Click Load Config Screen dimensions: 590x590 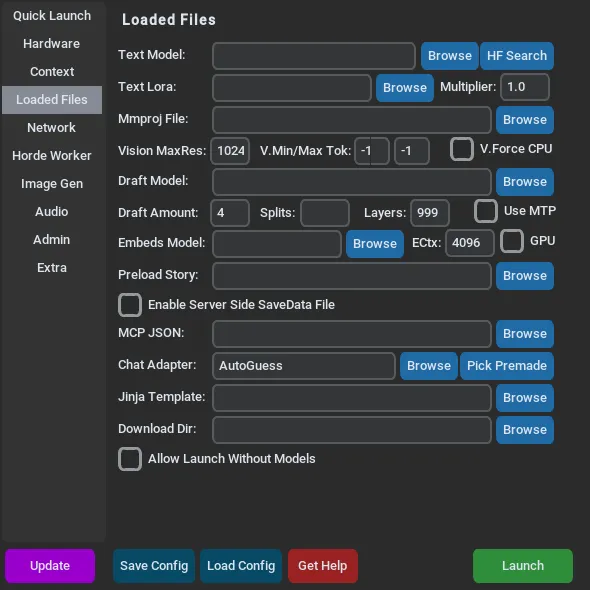coord(241,566)
